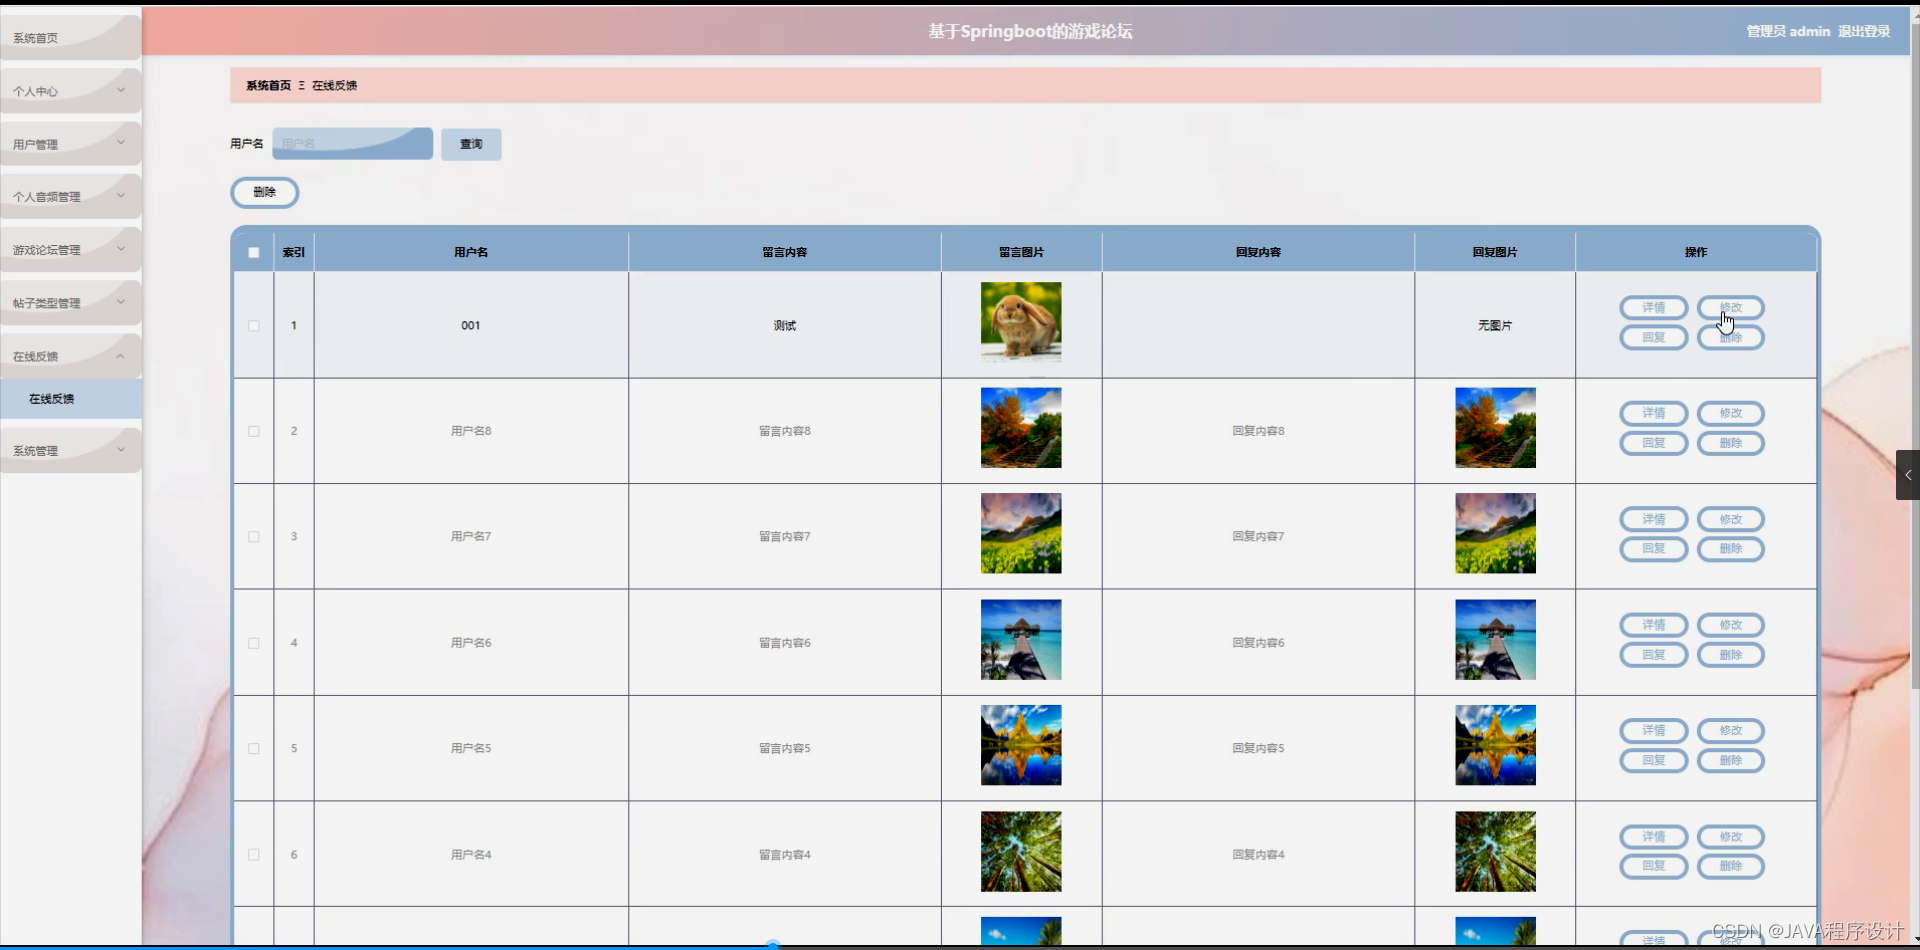The image size is (1920, 950).
Task: Click 删除 for 用户名8 row
Action: tap(1731, 443)
